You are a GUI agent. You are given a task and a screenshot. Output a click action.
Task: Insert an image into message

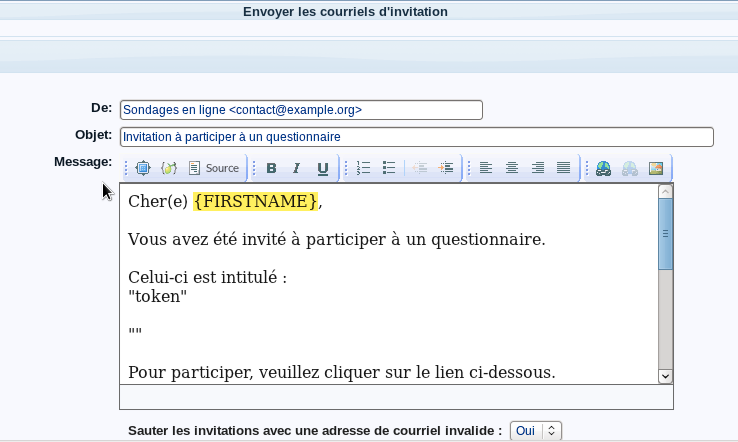point(656,168)
